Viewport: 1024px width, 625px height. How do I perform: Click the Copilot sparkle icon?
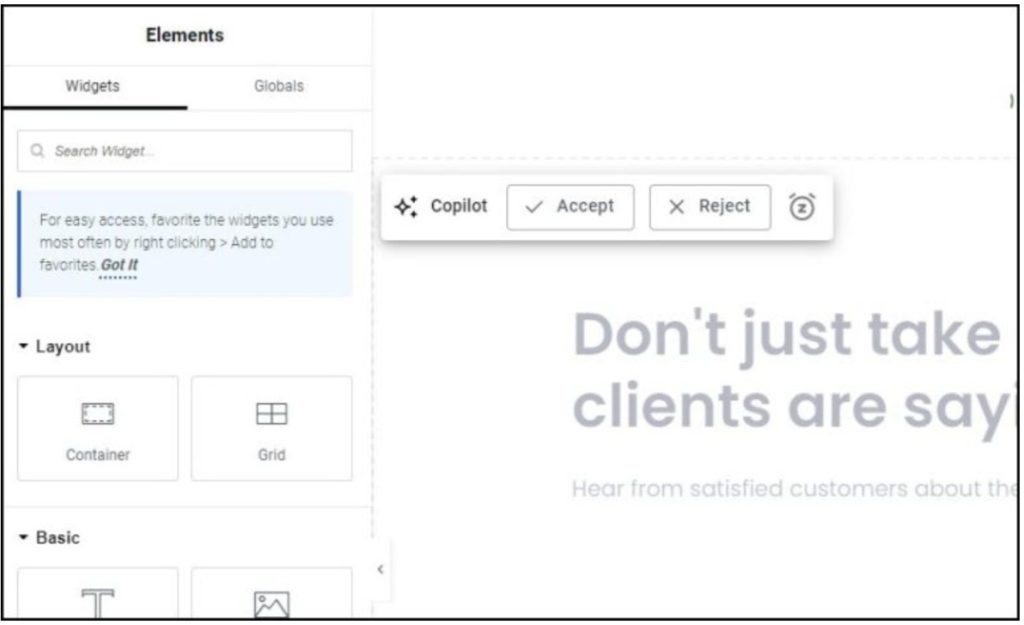coord(406,207)
